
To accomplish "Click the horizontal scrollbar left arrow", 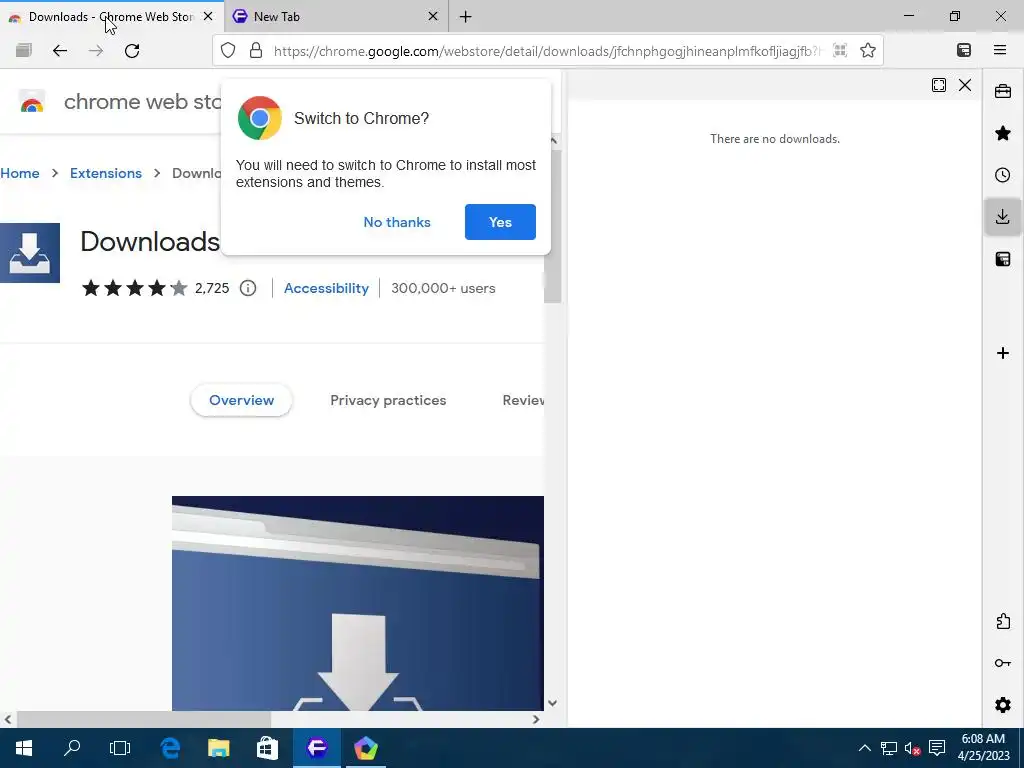I will point(8,720).
